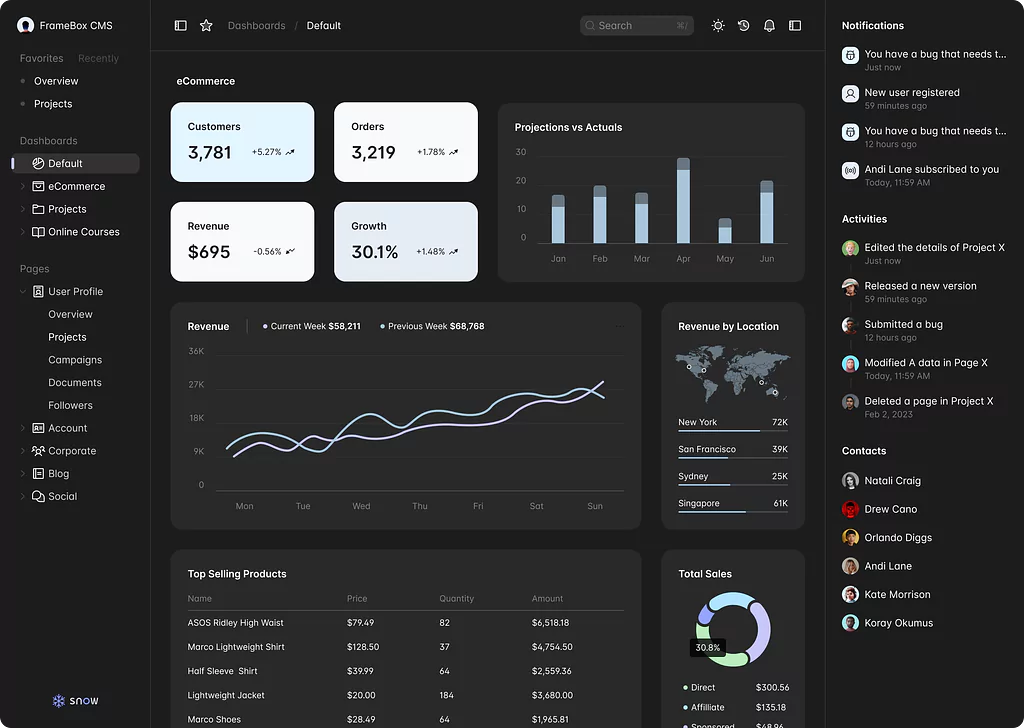Open the history clock icon in toolbar
Viewport: 1024px width, 728px height.
743,25
